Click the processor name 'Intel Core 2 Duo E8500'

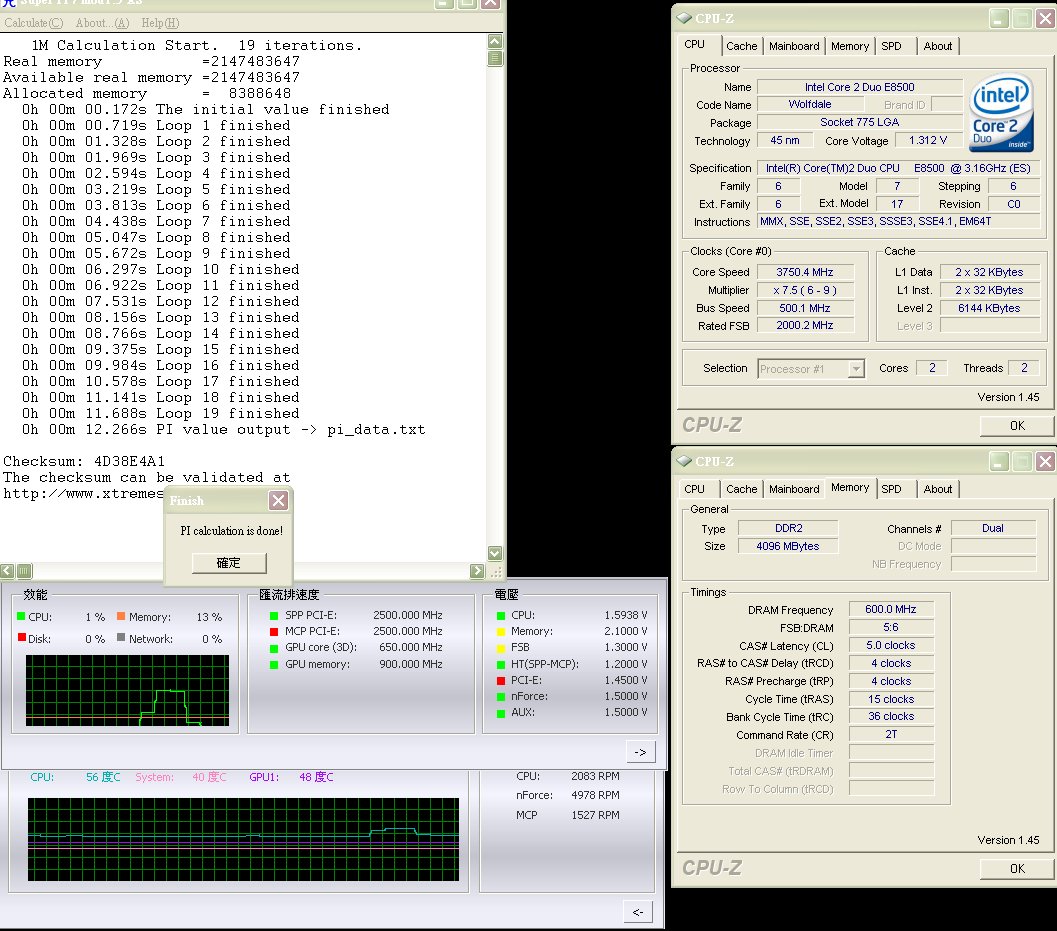pos(859,87)
